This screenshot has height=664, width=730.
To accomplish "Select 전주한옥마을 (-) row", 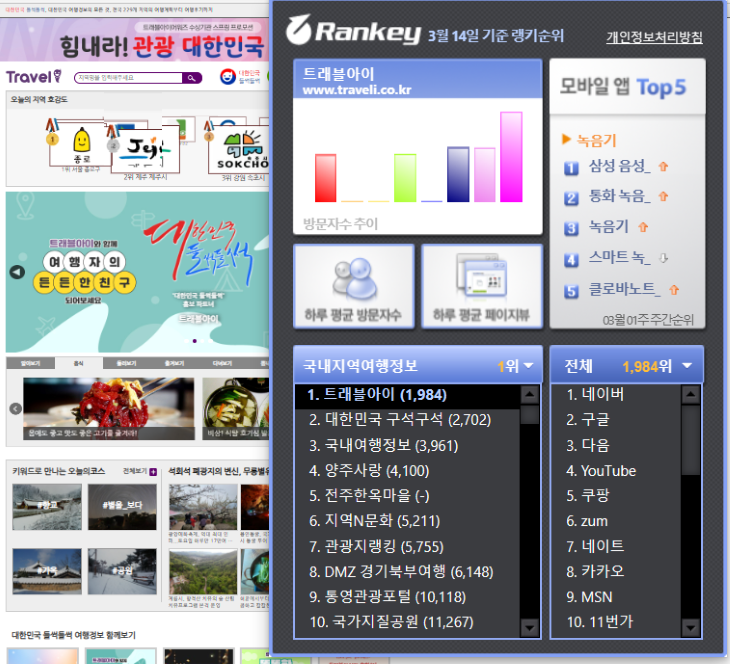I will pyautogui.click(x=408, y=495).
